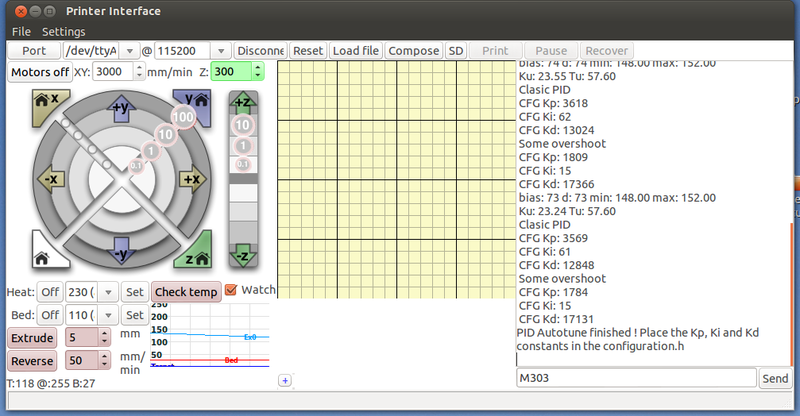The image size is (800, 416).
Task: Raise the Z axis with the +z arrow
Action: point(242,101)
